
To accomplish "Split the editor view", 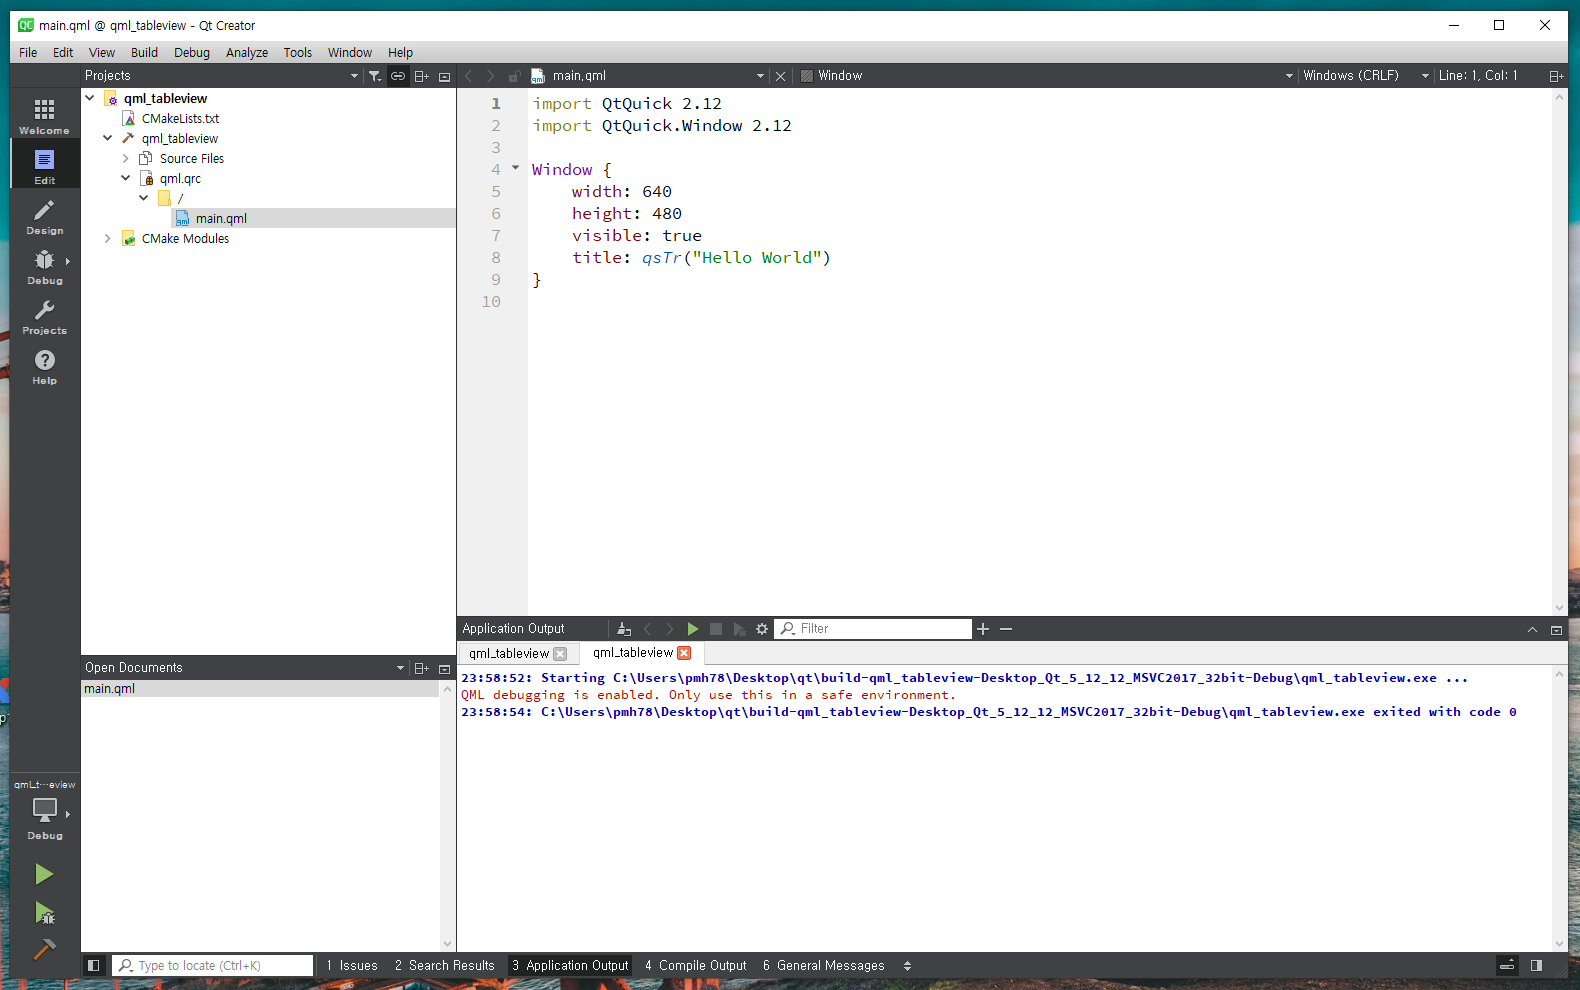I will (1556, 76).
